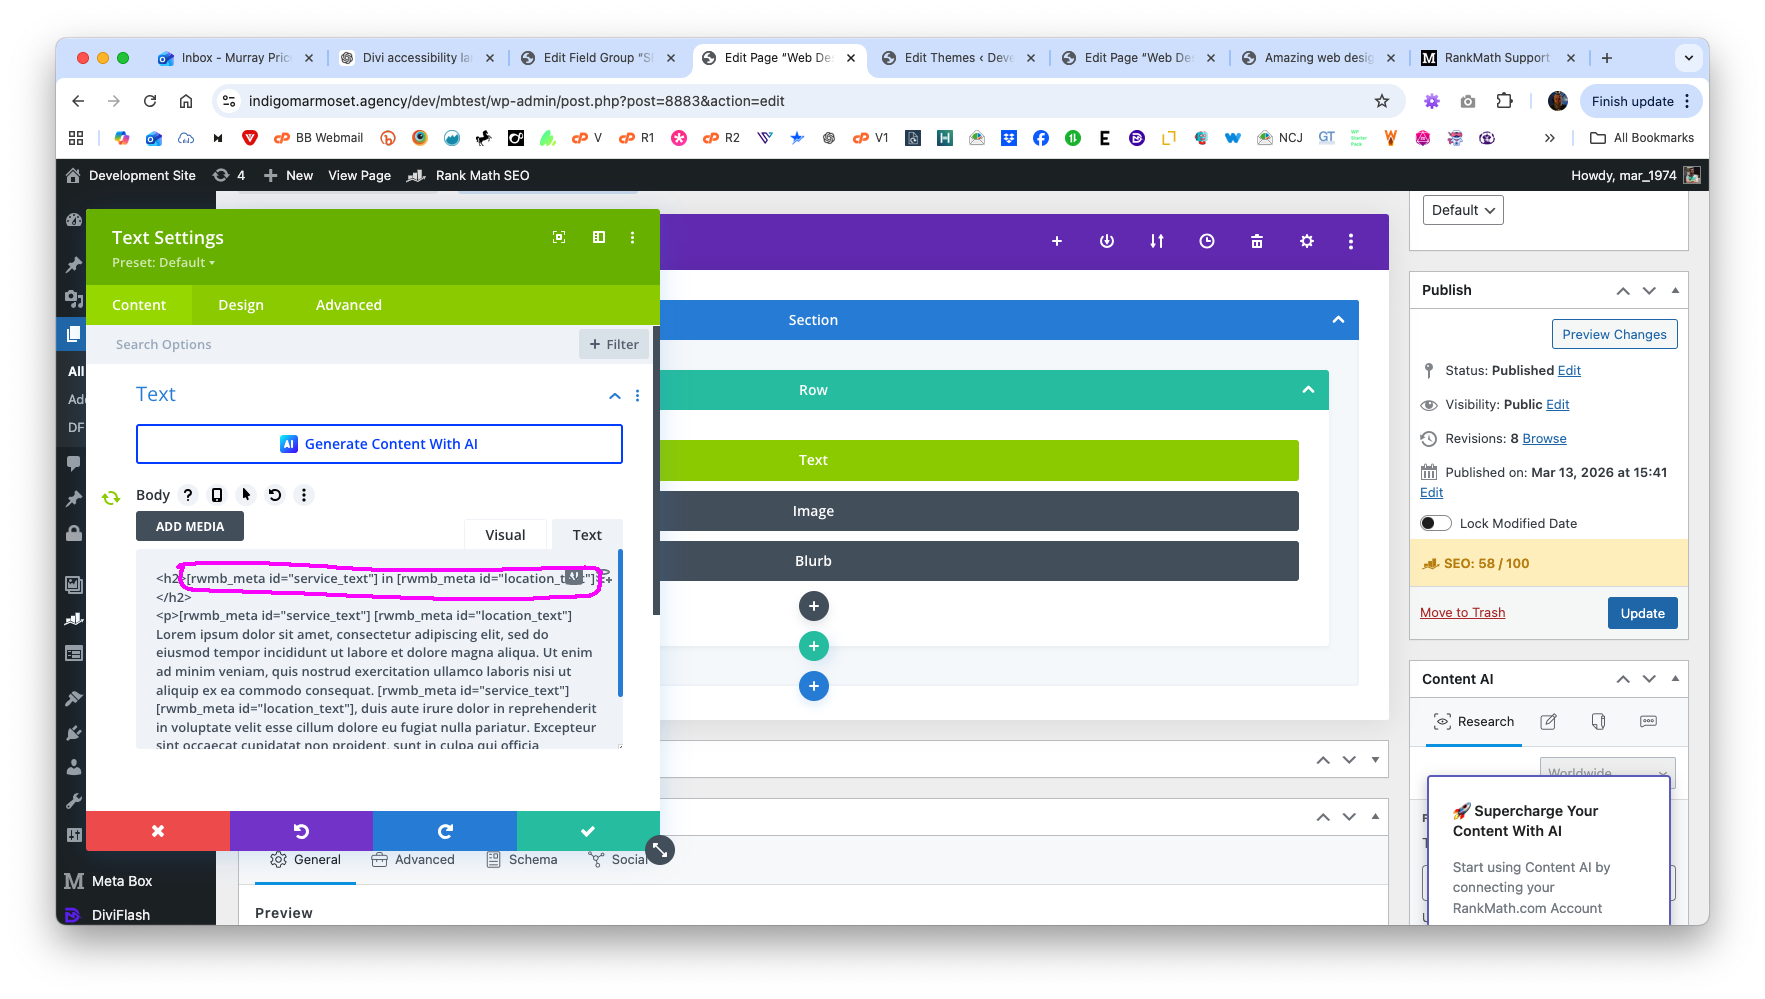The image size is (1765, 999).
Task: Click the blue Update button
Action: pyautogui.click(x=1642, y=613)
